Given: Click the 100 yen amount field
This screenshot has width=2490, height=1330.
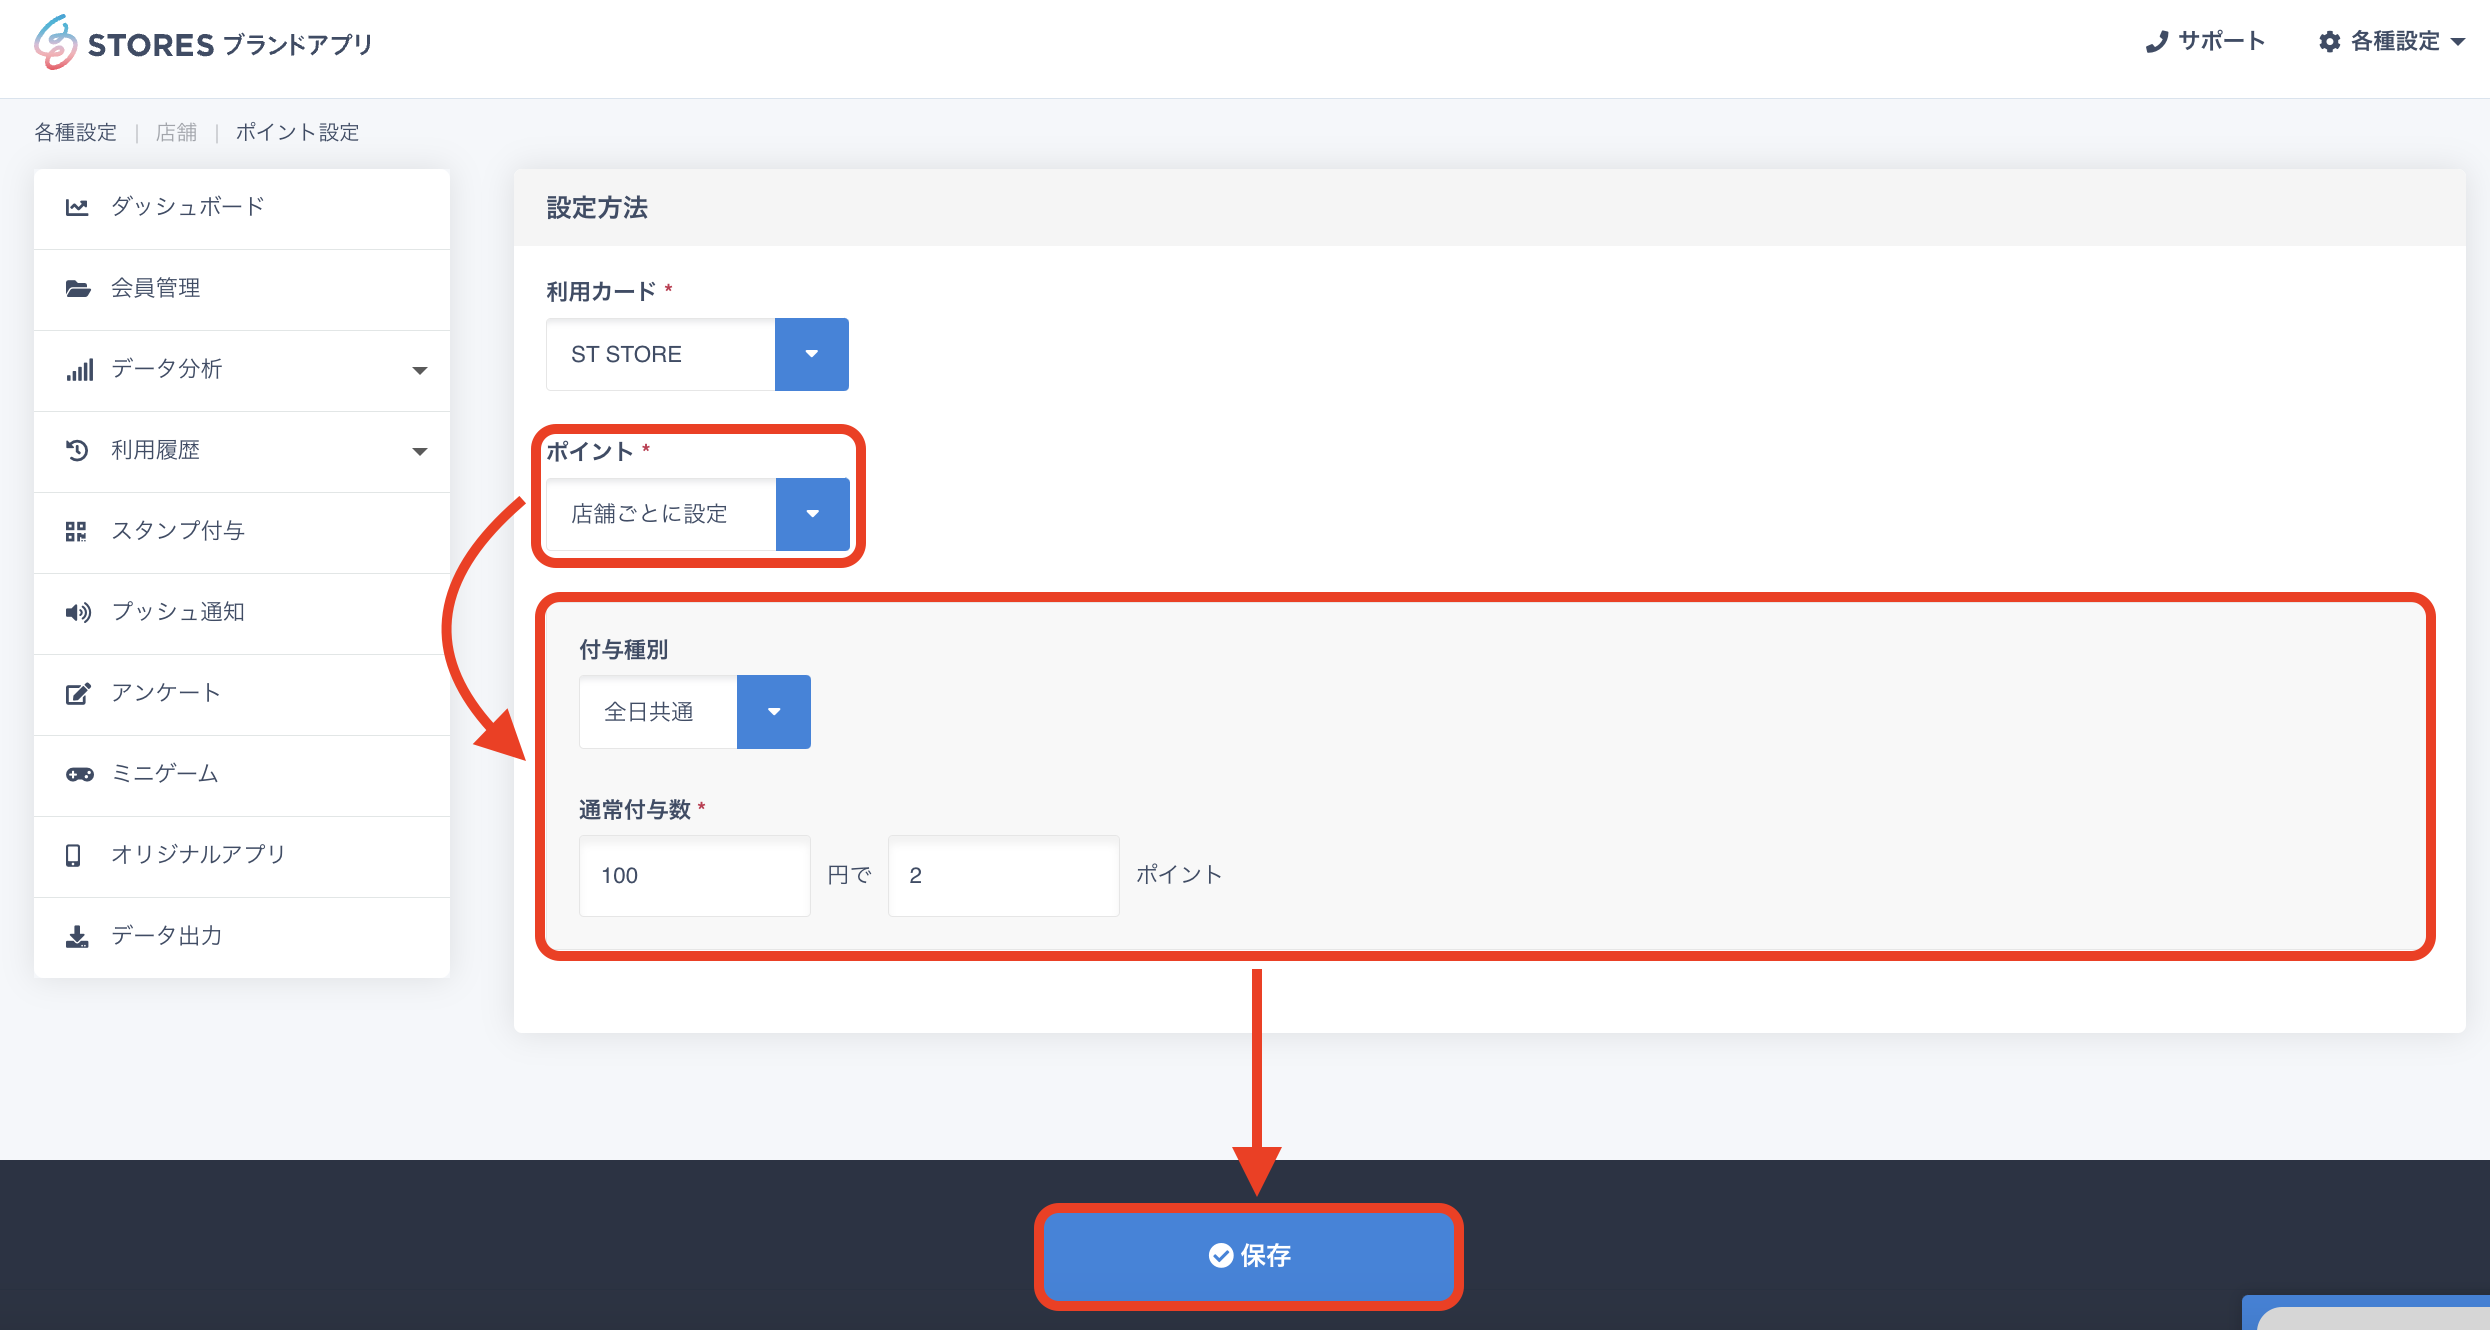Looking at the screenshot, I should click(694, 876).
